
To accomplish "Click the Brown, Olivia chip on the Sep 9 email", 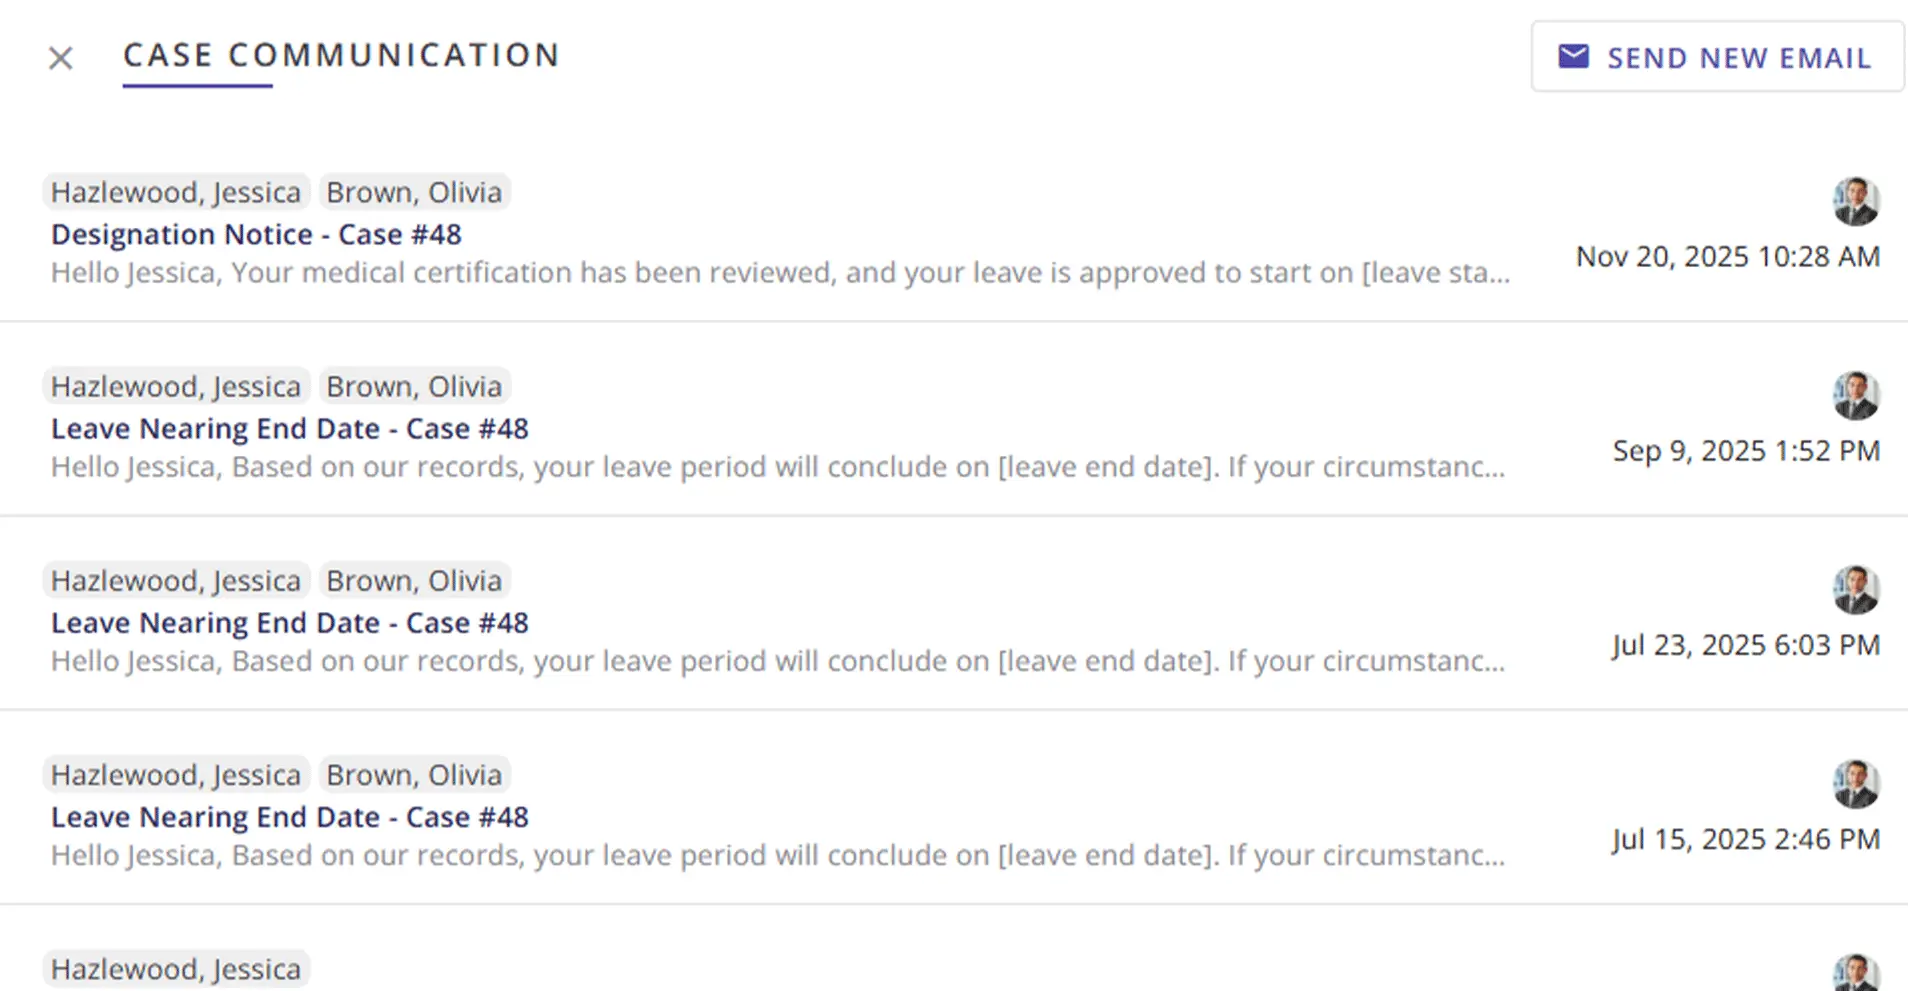I will (x=414, y=386).
